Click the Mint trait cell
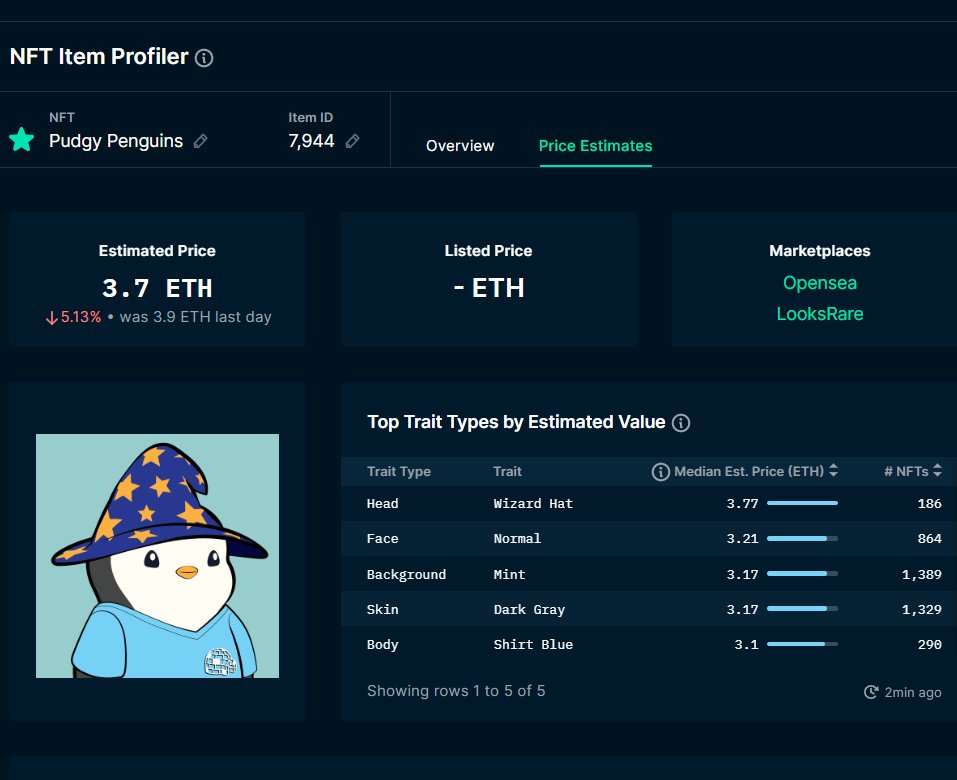The width and height of the screenshot is (957, 780). click(x=509, y=574)
